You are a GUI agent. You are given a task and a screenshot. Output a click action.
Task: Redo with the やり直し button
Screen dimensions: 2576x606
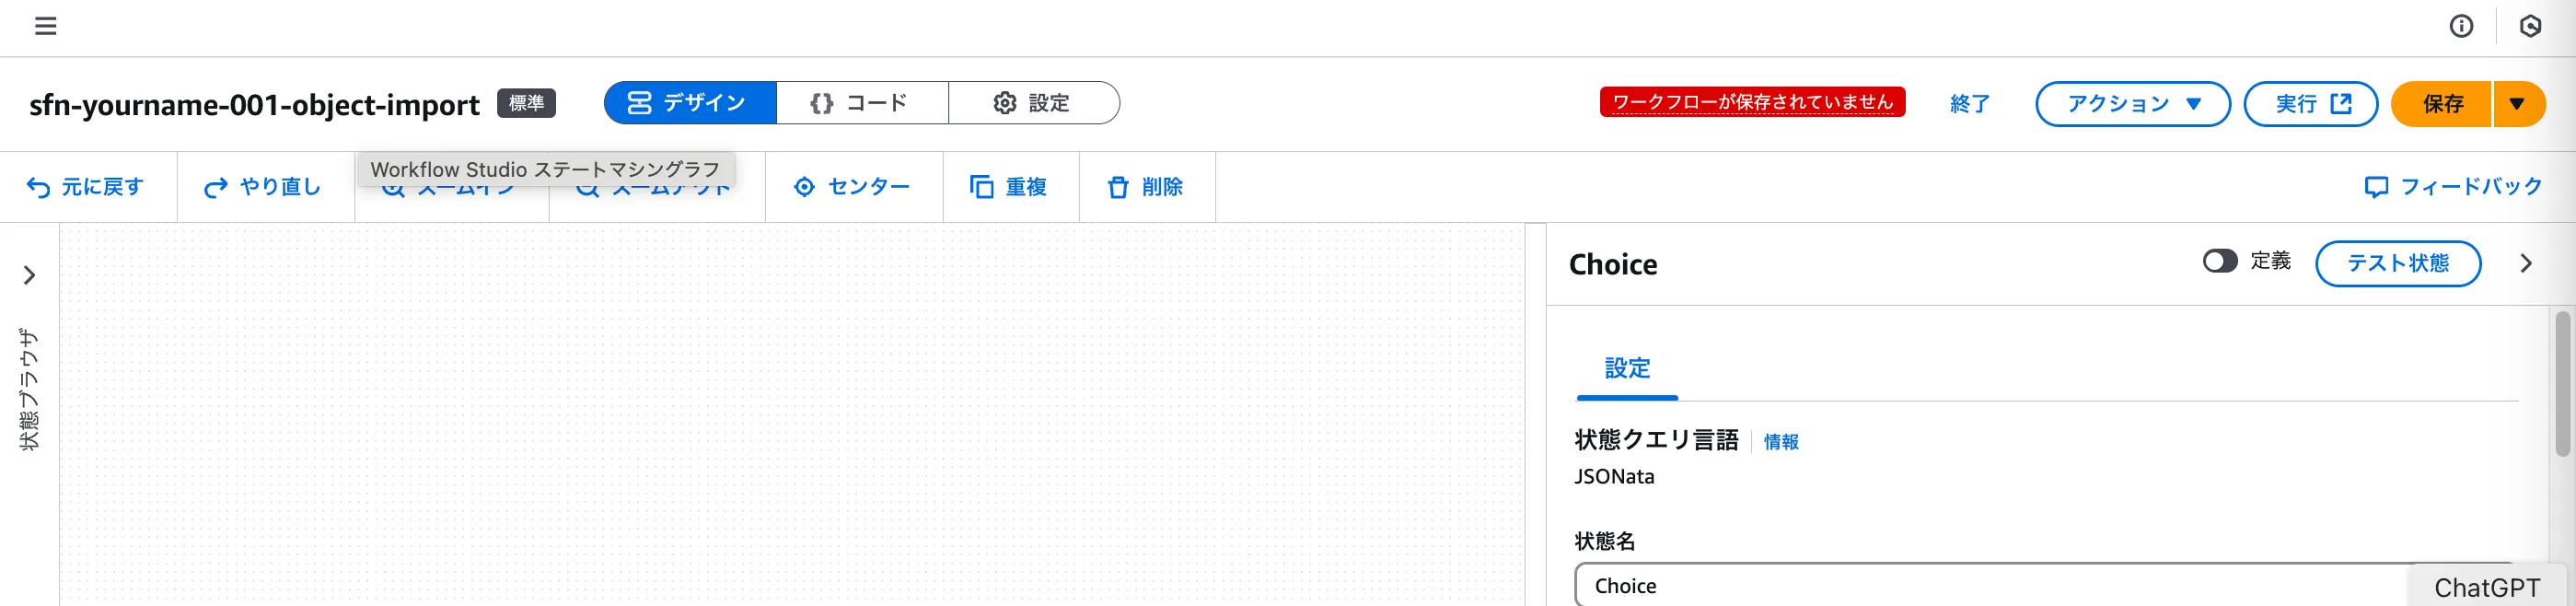coord(263,187)
